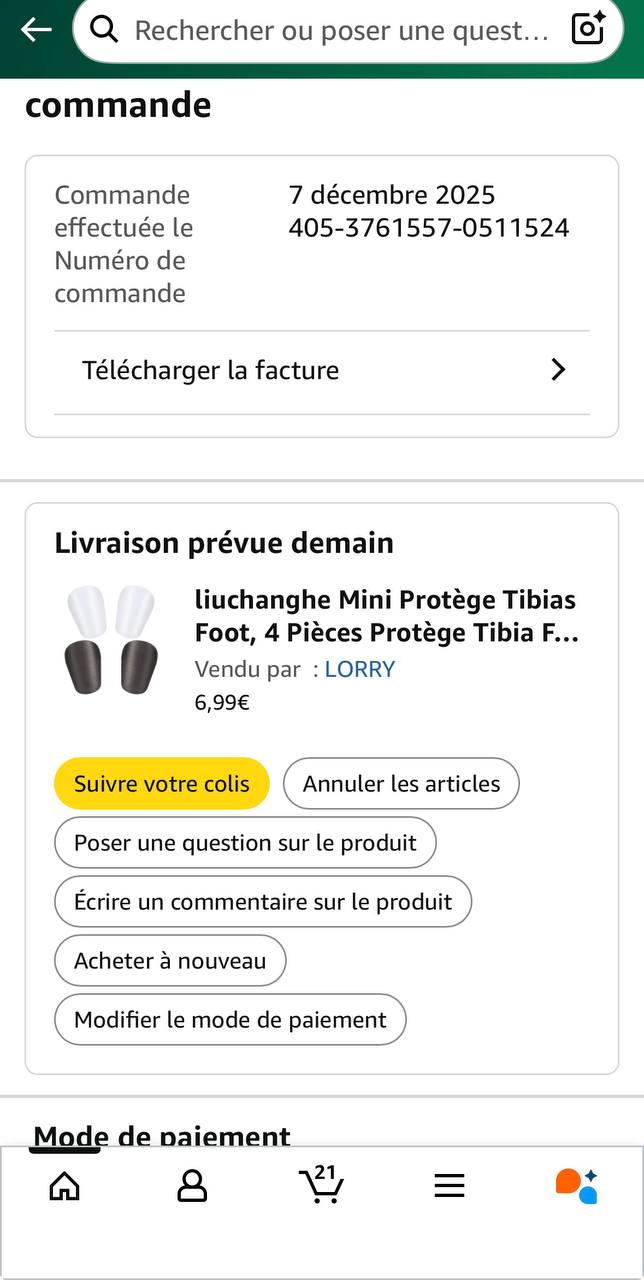The image size is (644, 1280).
Task: Open the LORRY seller link
Action: [x=360, y=670]
